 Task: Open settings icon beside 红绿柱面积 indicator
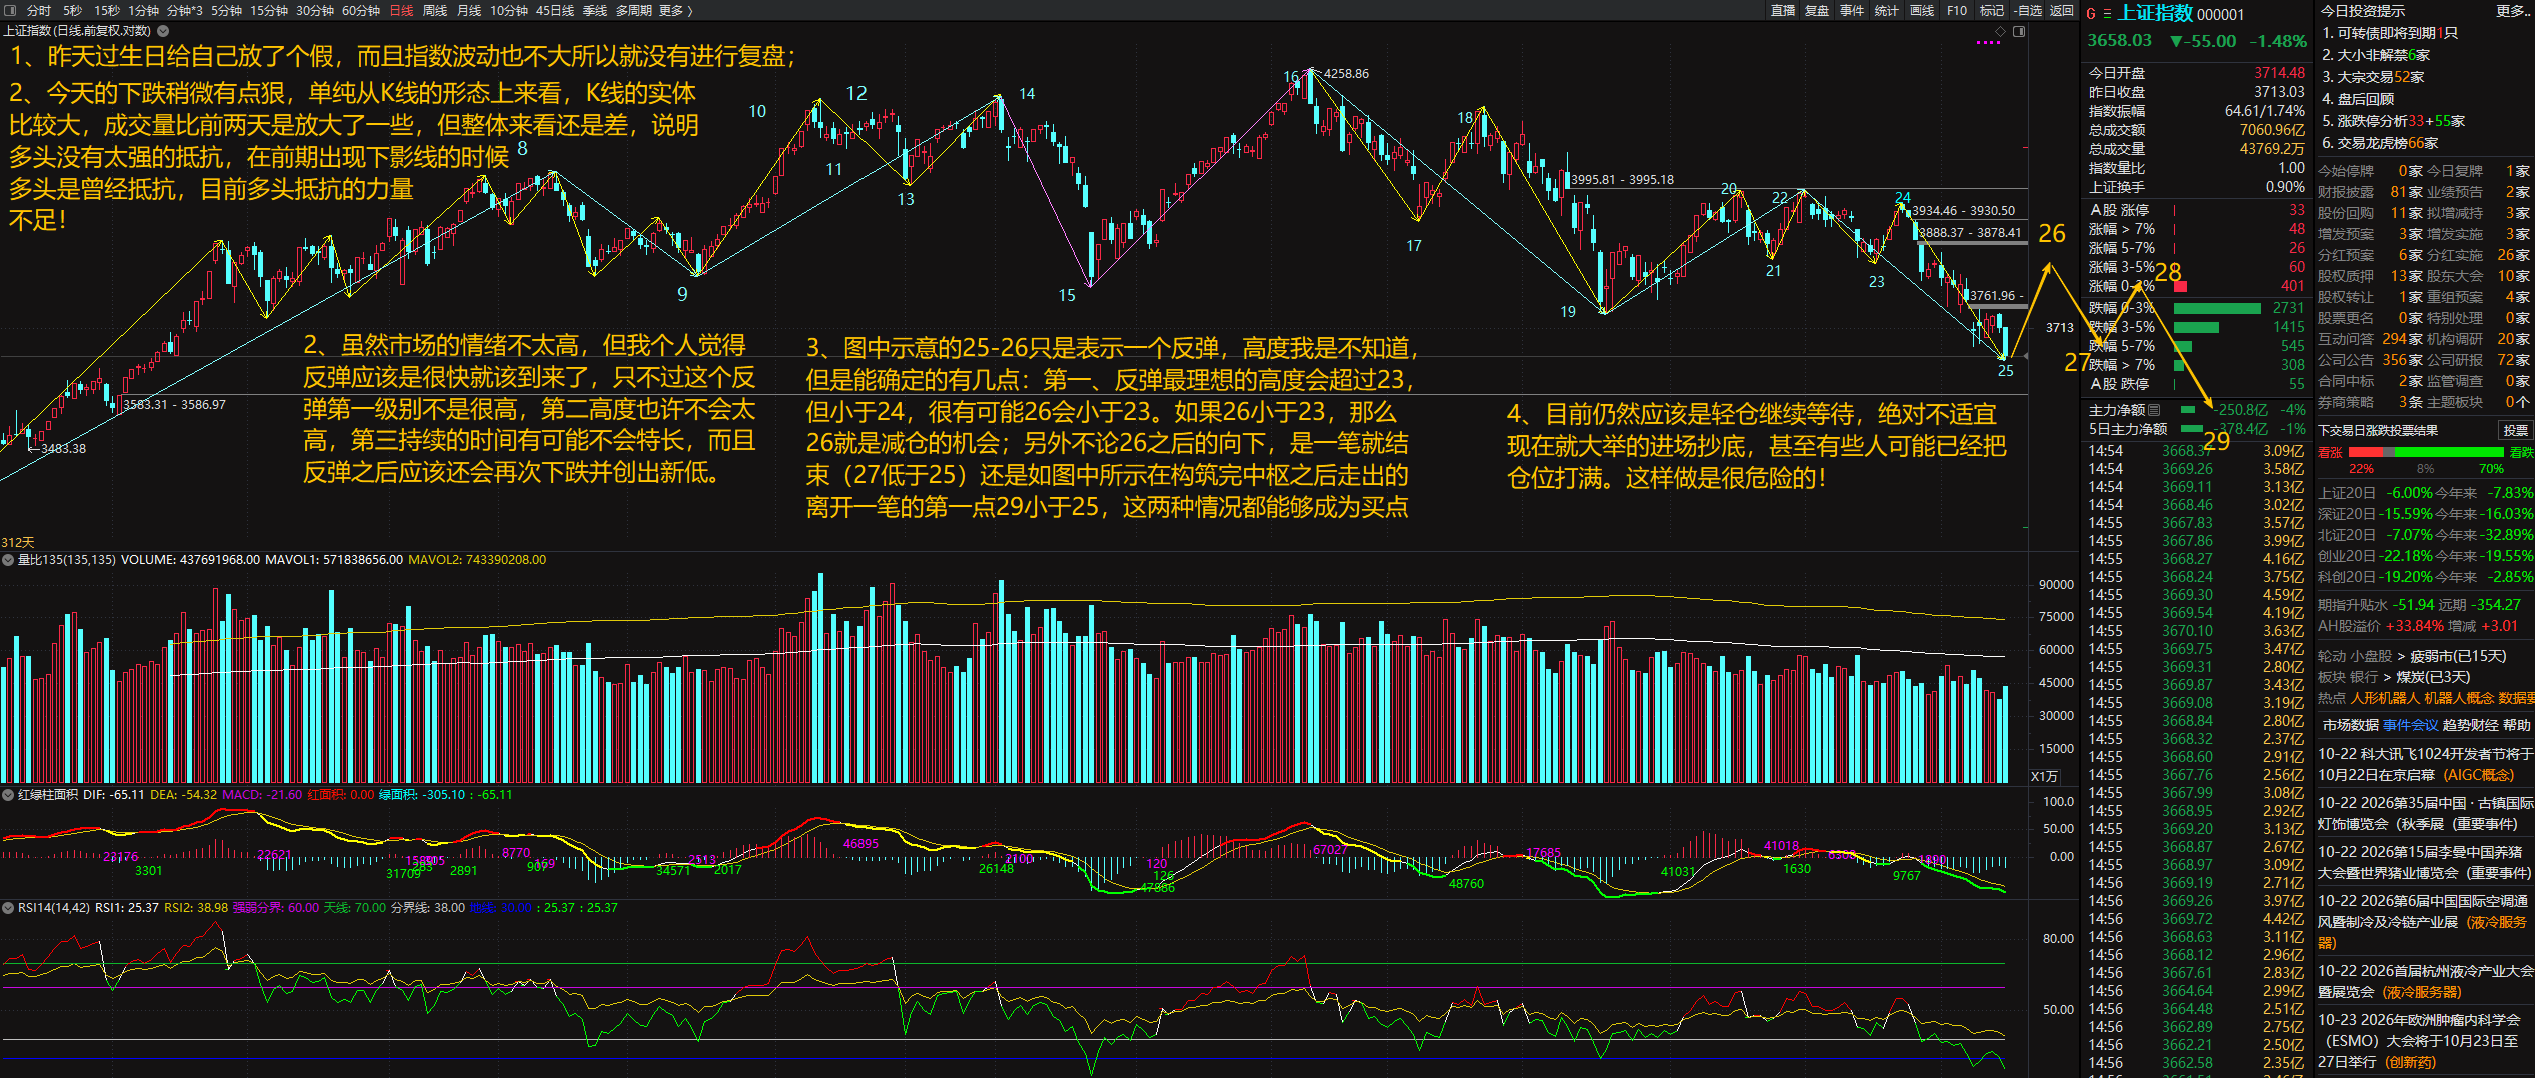(8, 795)
